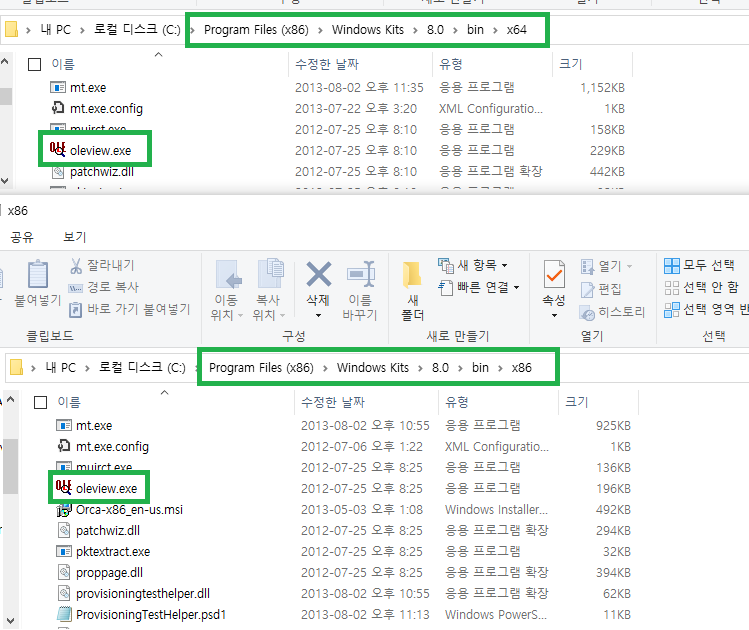749x630 pixels.
Task: Sort by 크기 column in x64 window
Action: [570, 64]
